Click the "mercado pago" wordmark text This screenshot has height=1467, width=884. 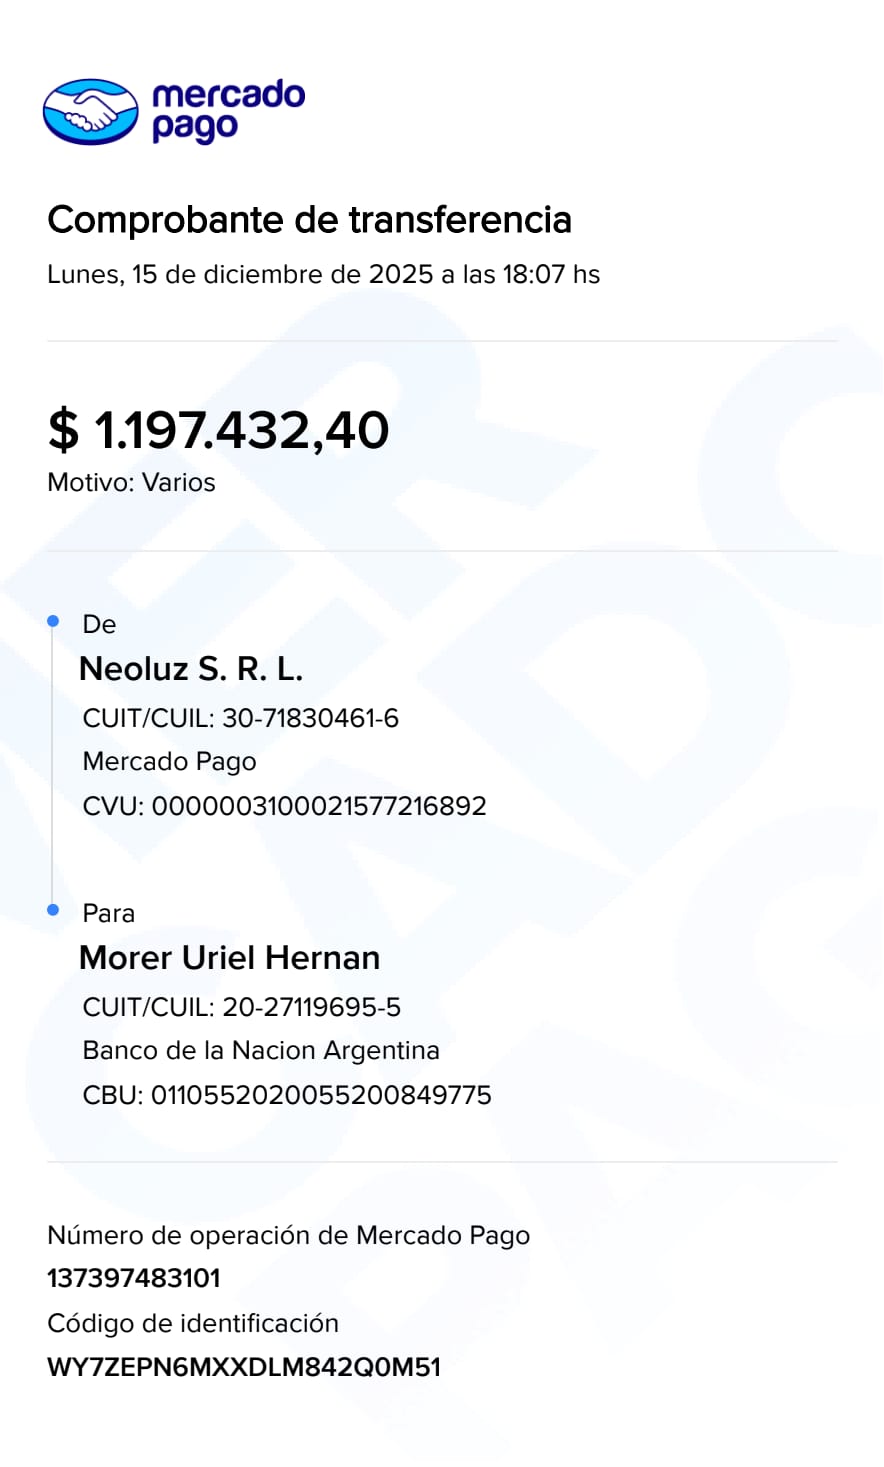(x=228, y=110)
